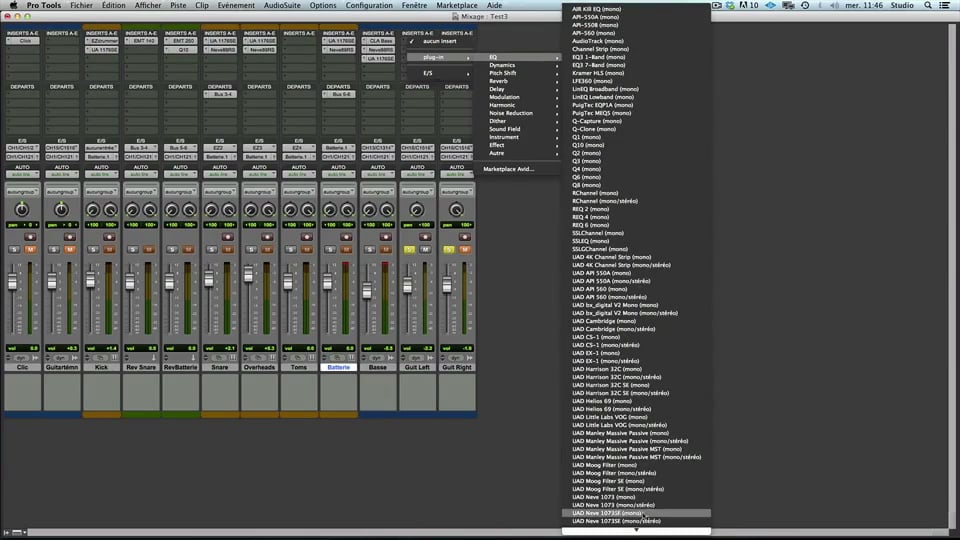The width and height of the screenshot is (960, 540).
Task: Click the Adobe menu bar icon
Action: (x=748, y=5)
